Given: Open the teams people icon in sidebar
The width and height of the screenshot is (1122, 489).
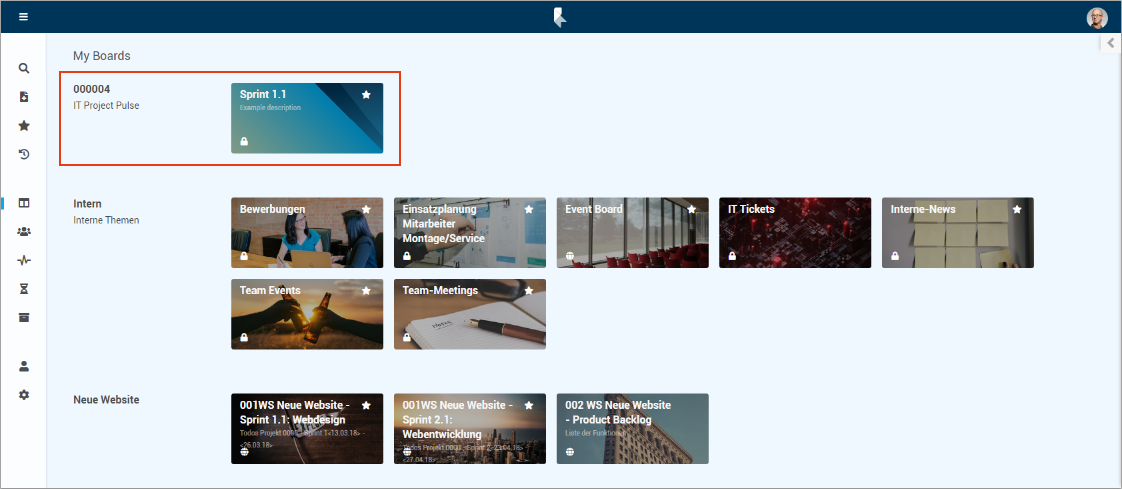Looking at the screenshot, I should [x=24, y=231].
